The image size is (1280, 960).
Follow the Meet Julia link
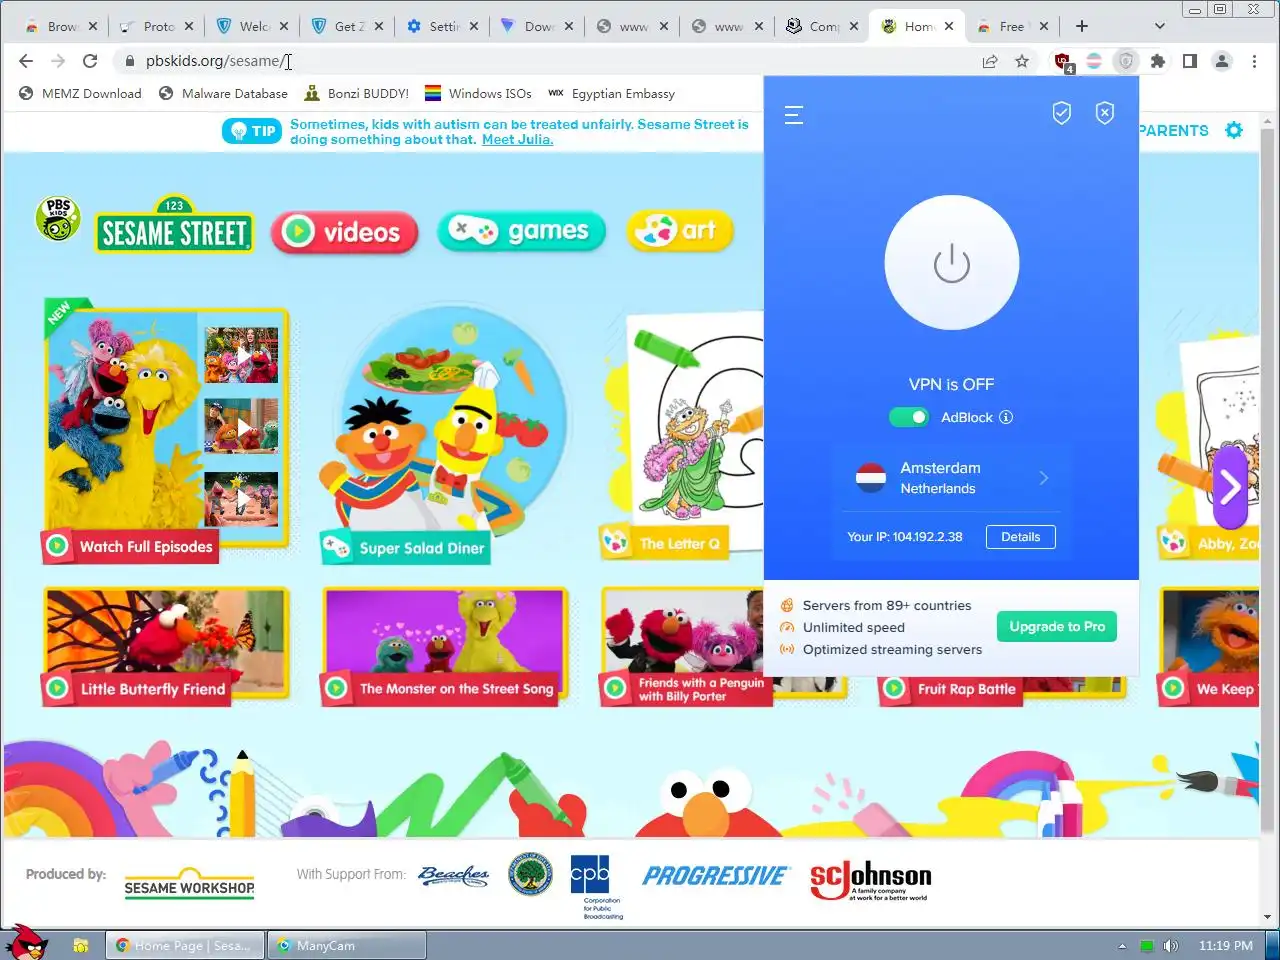(517, 140)
